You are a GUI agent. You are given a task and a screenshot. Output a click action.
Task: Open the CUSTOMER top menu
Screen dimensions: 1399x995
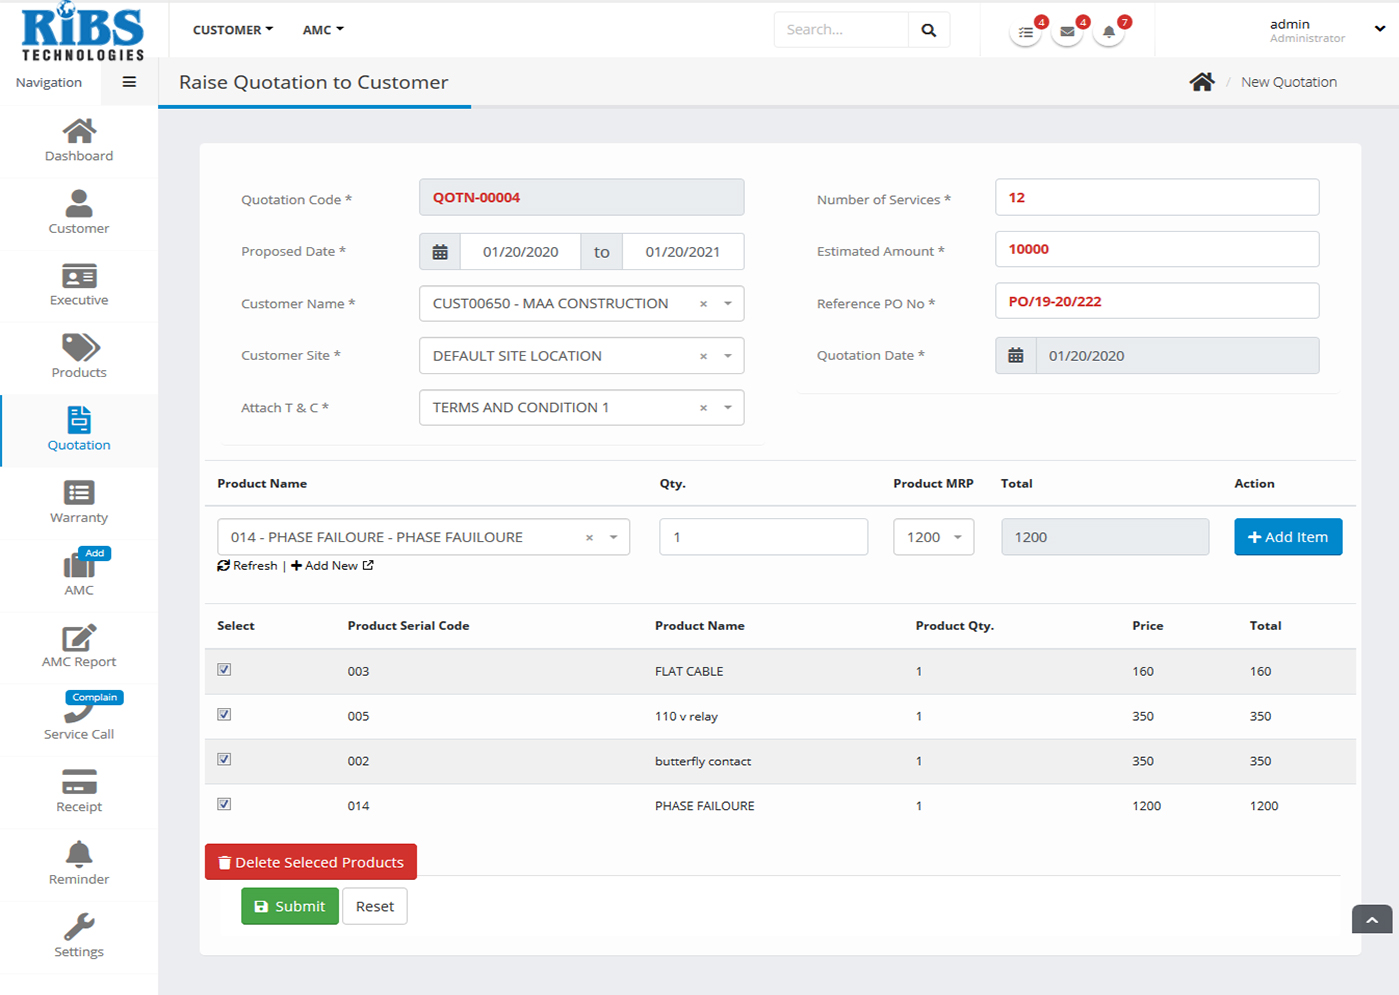tap(232, 30)
